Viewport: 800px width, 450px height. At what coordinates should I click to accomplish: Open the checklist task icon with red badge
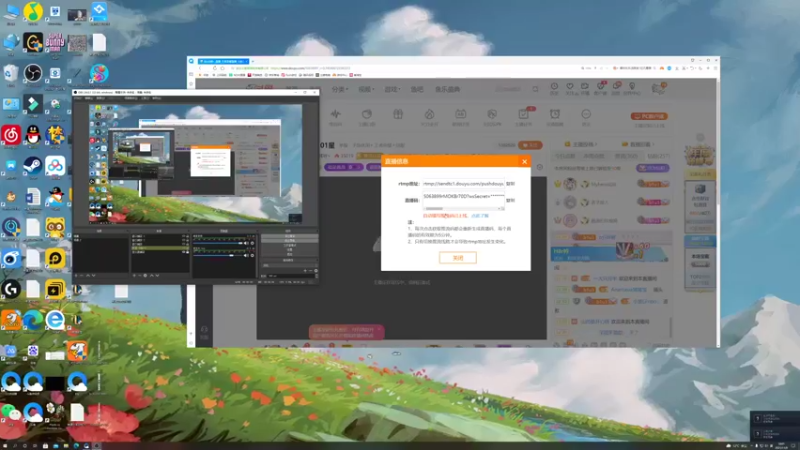click(x=523, y=114)
